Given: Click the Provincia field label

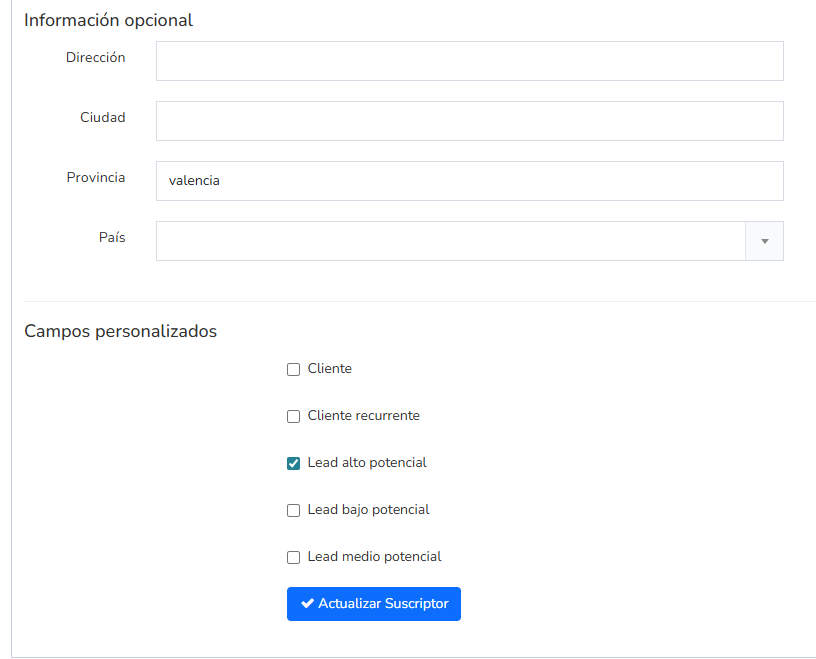Looking at the screenshot, I should (x=96, y=178).
